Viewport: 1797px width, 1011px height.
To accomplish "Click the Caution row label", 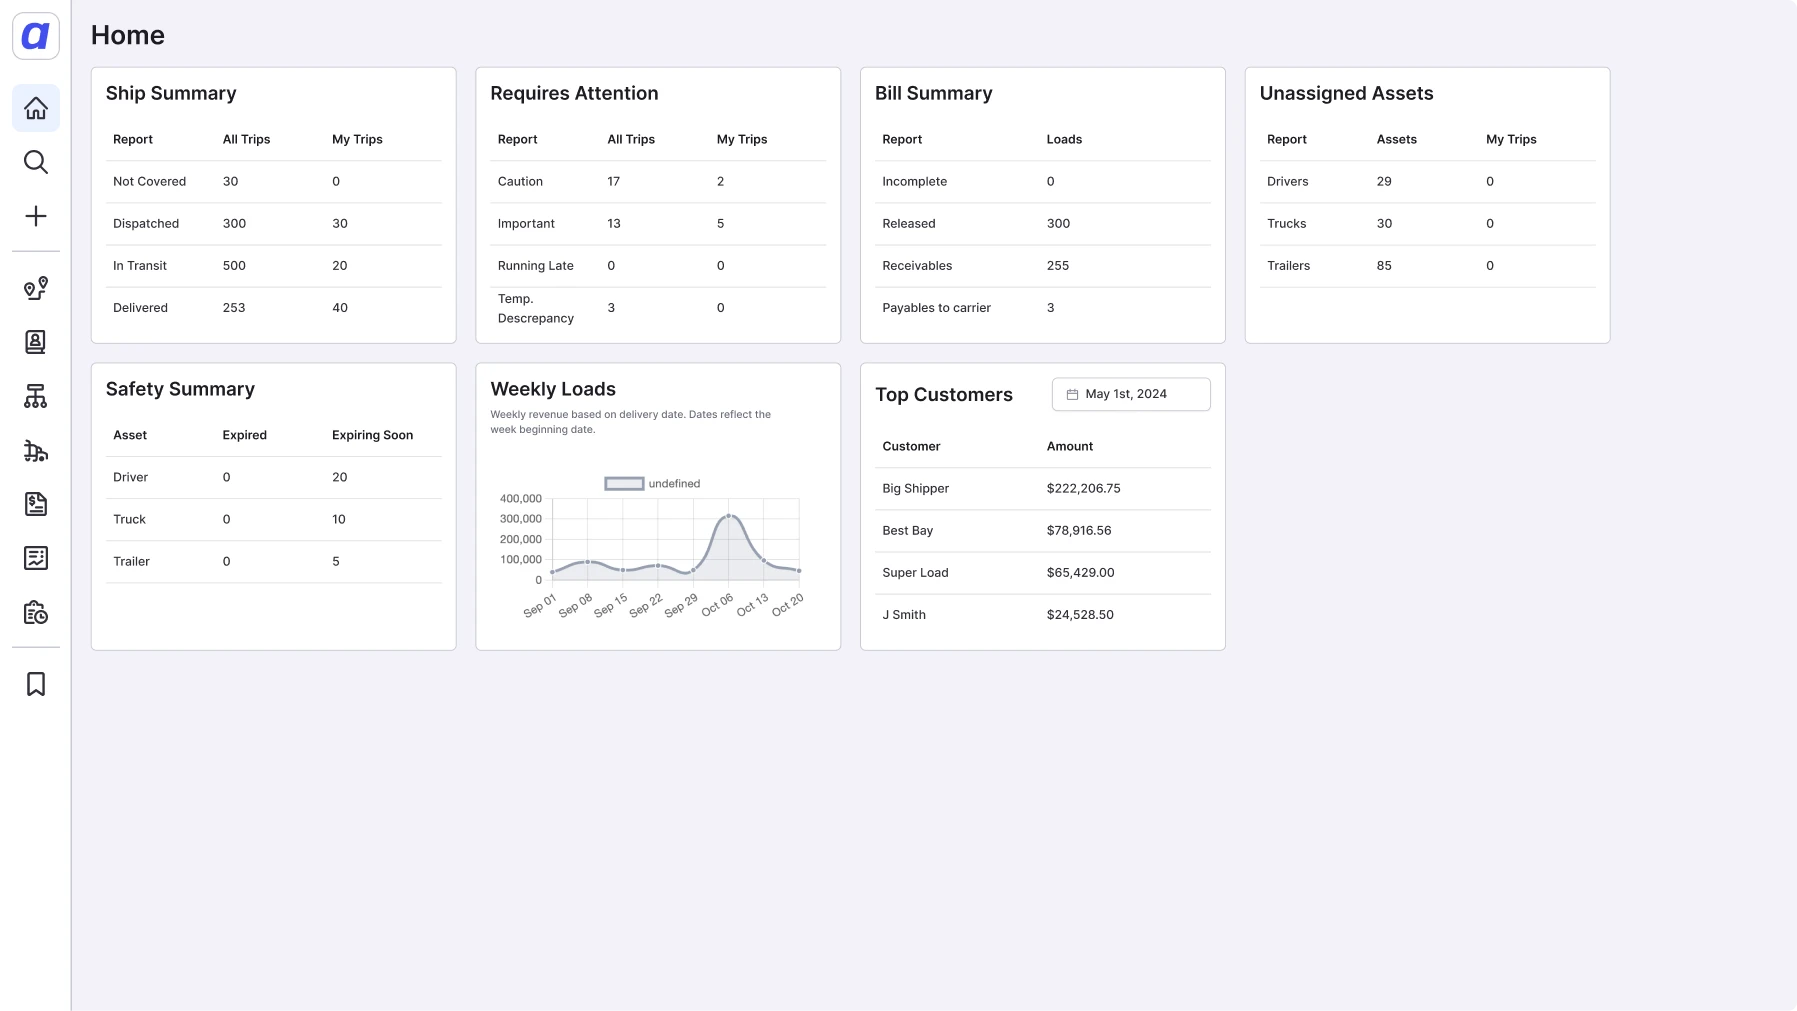I will 520,182.
